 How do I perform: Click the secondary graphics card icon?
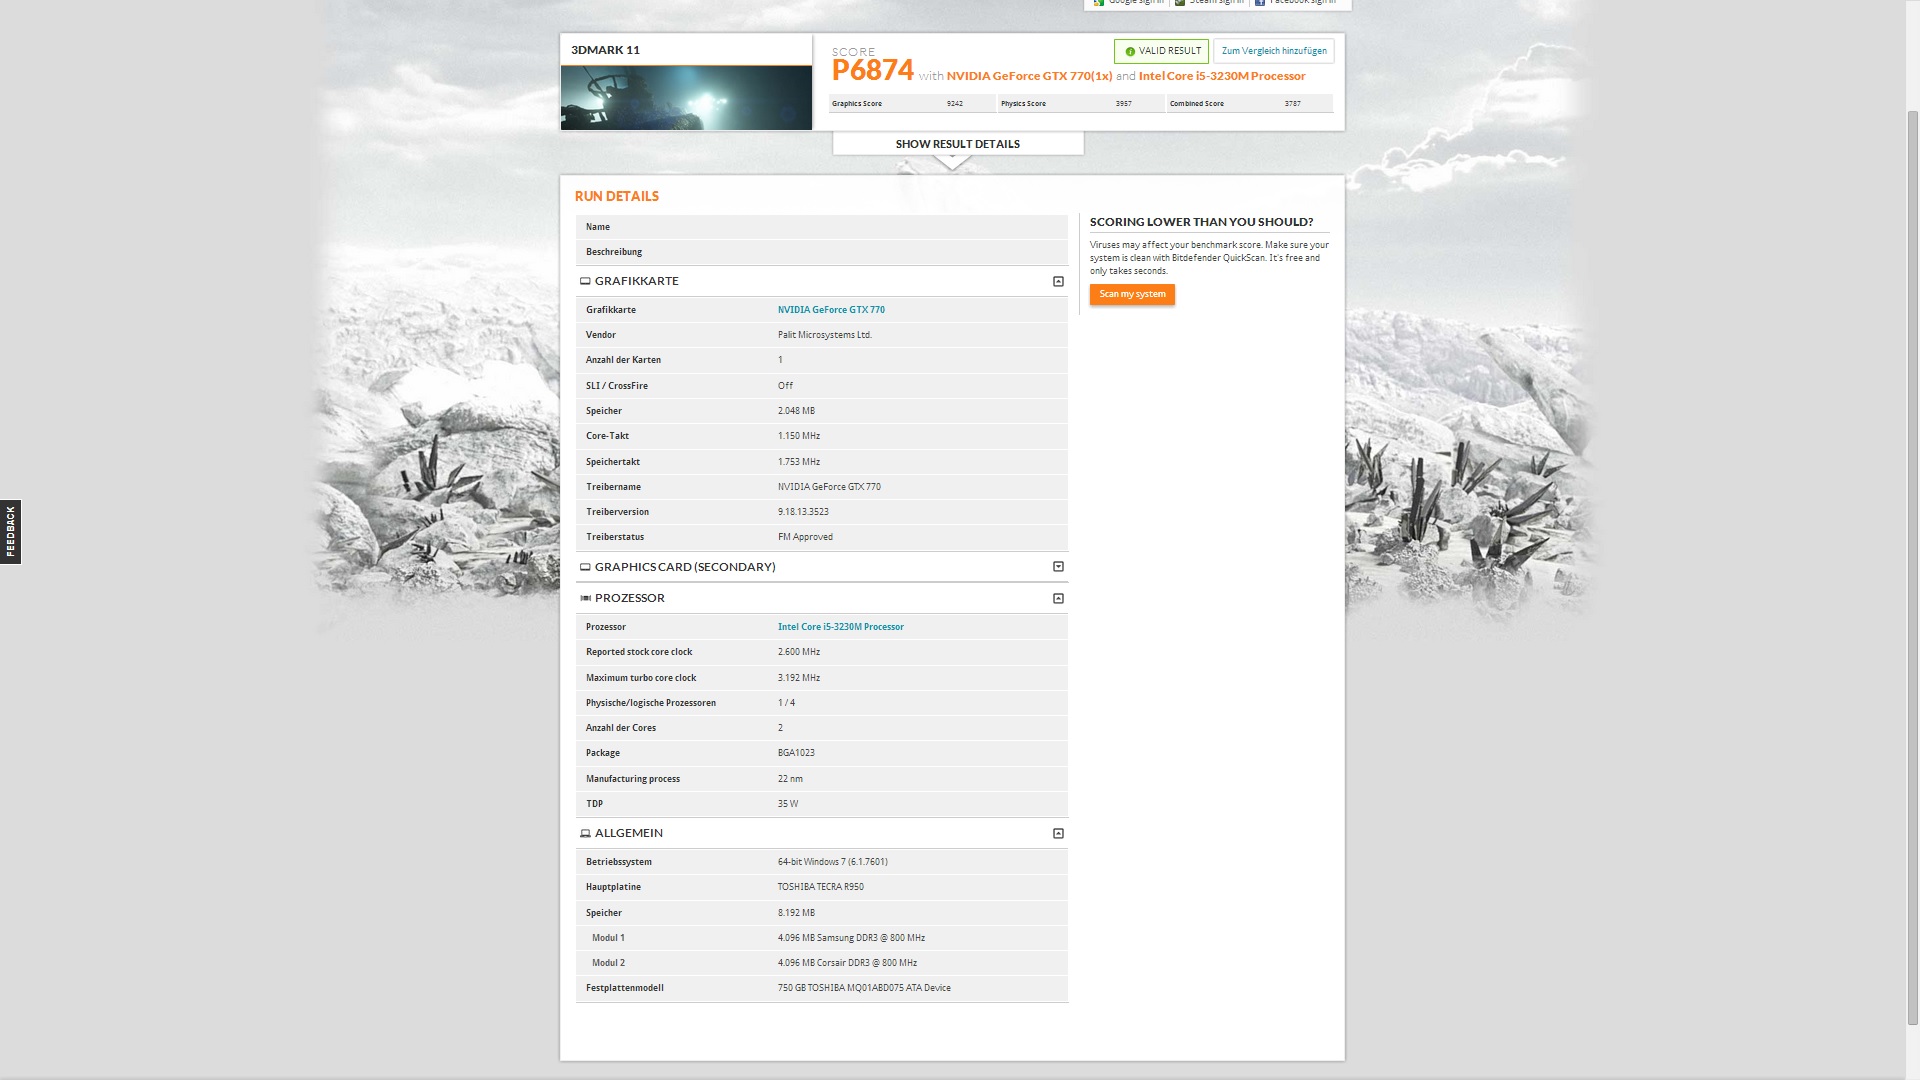tap(585, 567)
